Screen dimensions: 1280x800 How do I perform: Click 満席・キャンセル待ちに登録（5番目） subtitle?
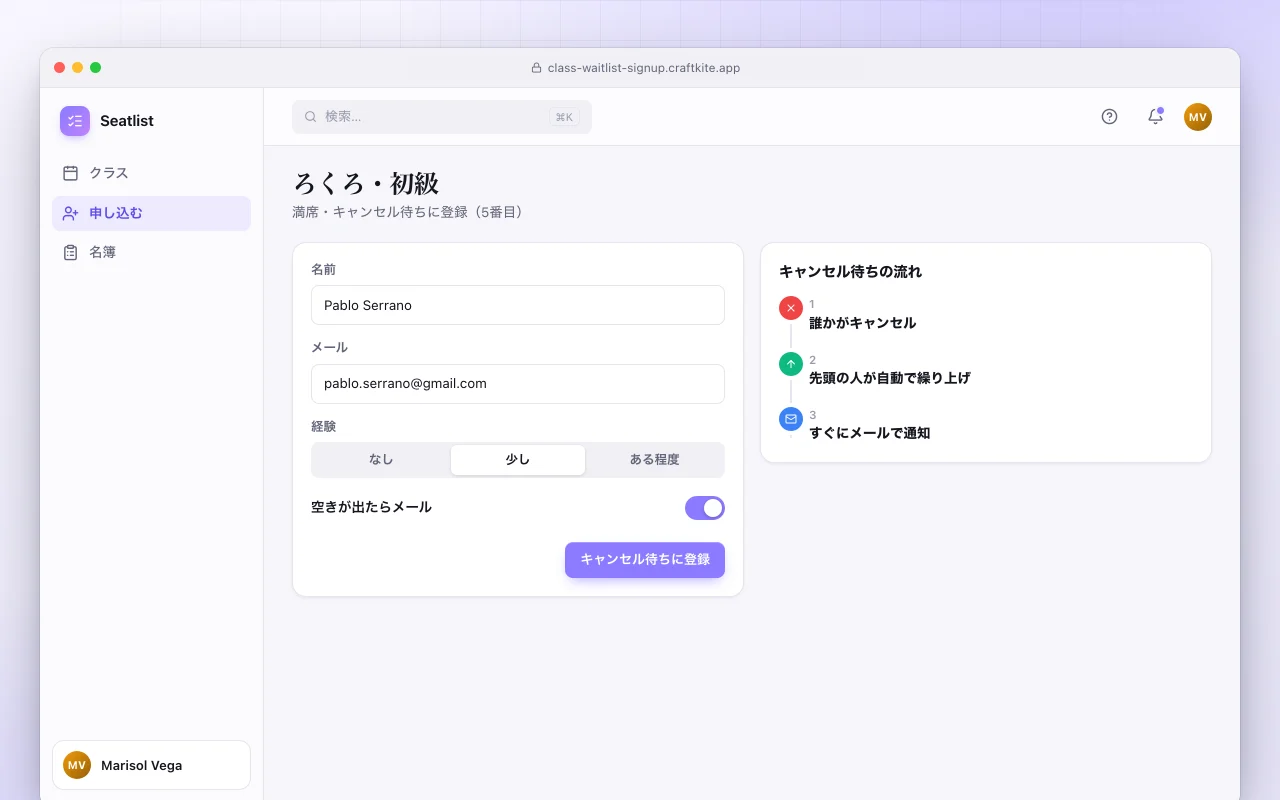tap(411, 212)
